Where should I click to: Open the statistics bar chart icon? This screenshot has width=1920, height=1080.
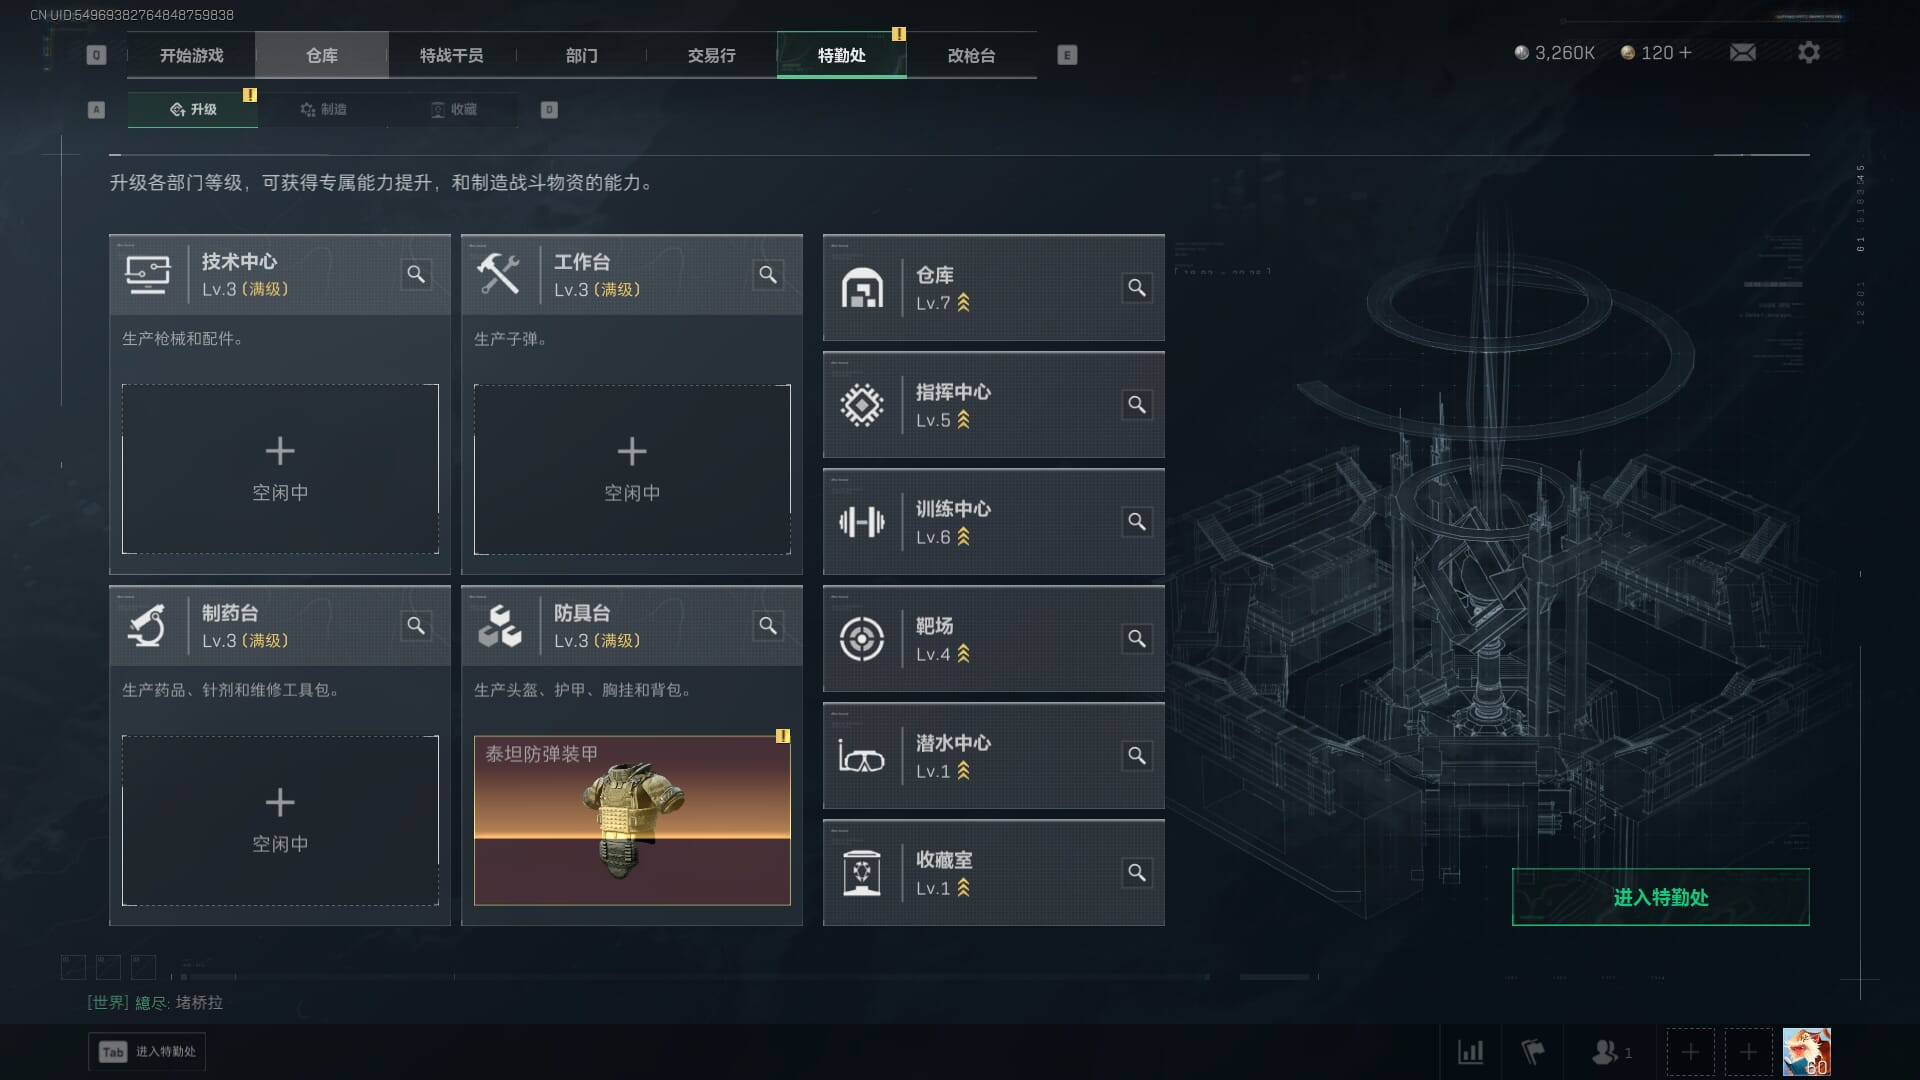(x=1470, y=1052)
